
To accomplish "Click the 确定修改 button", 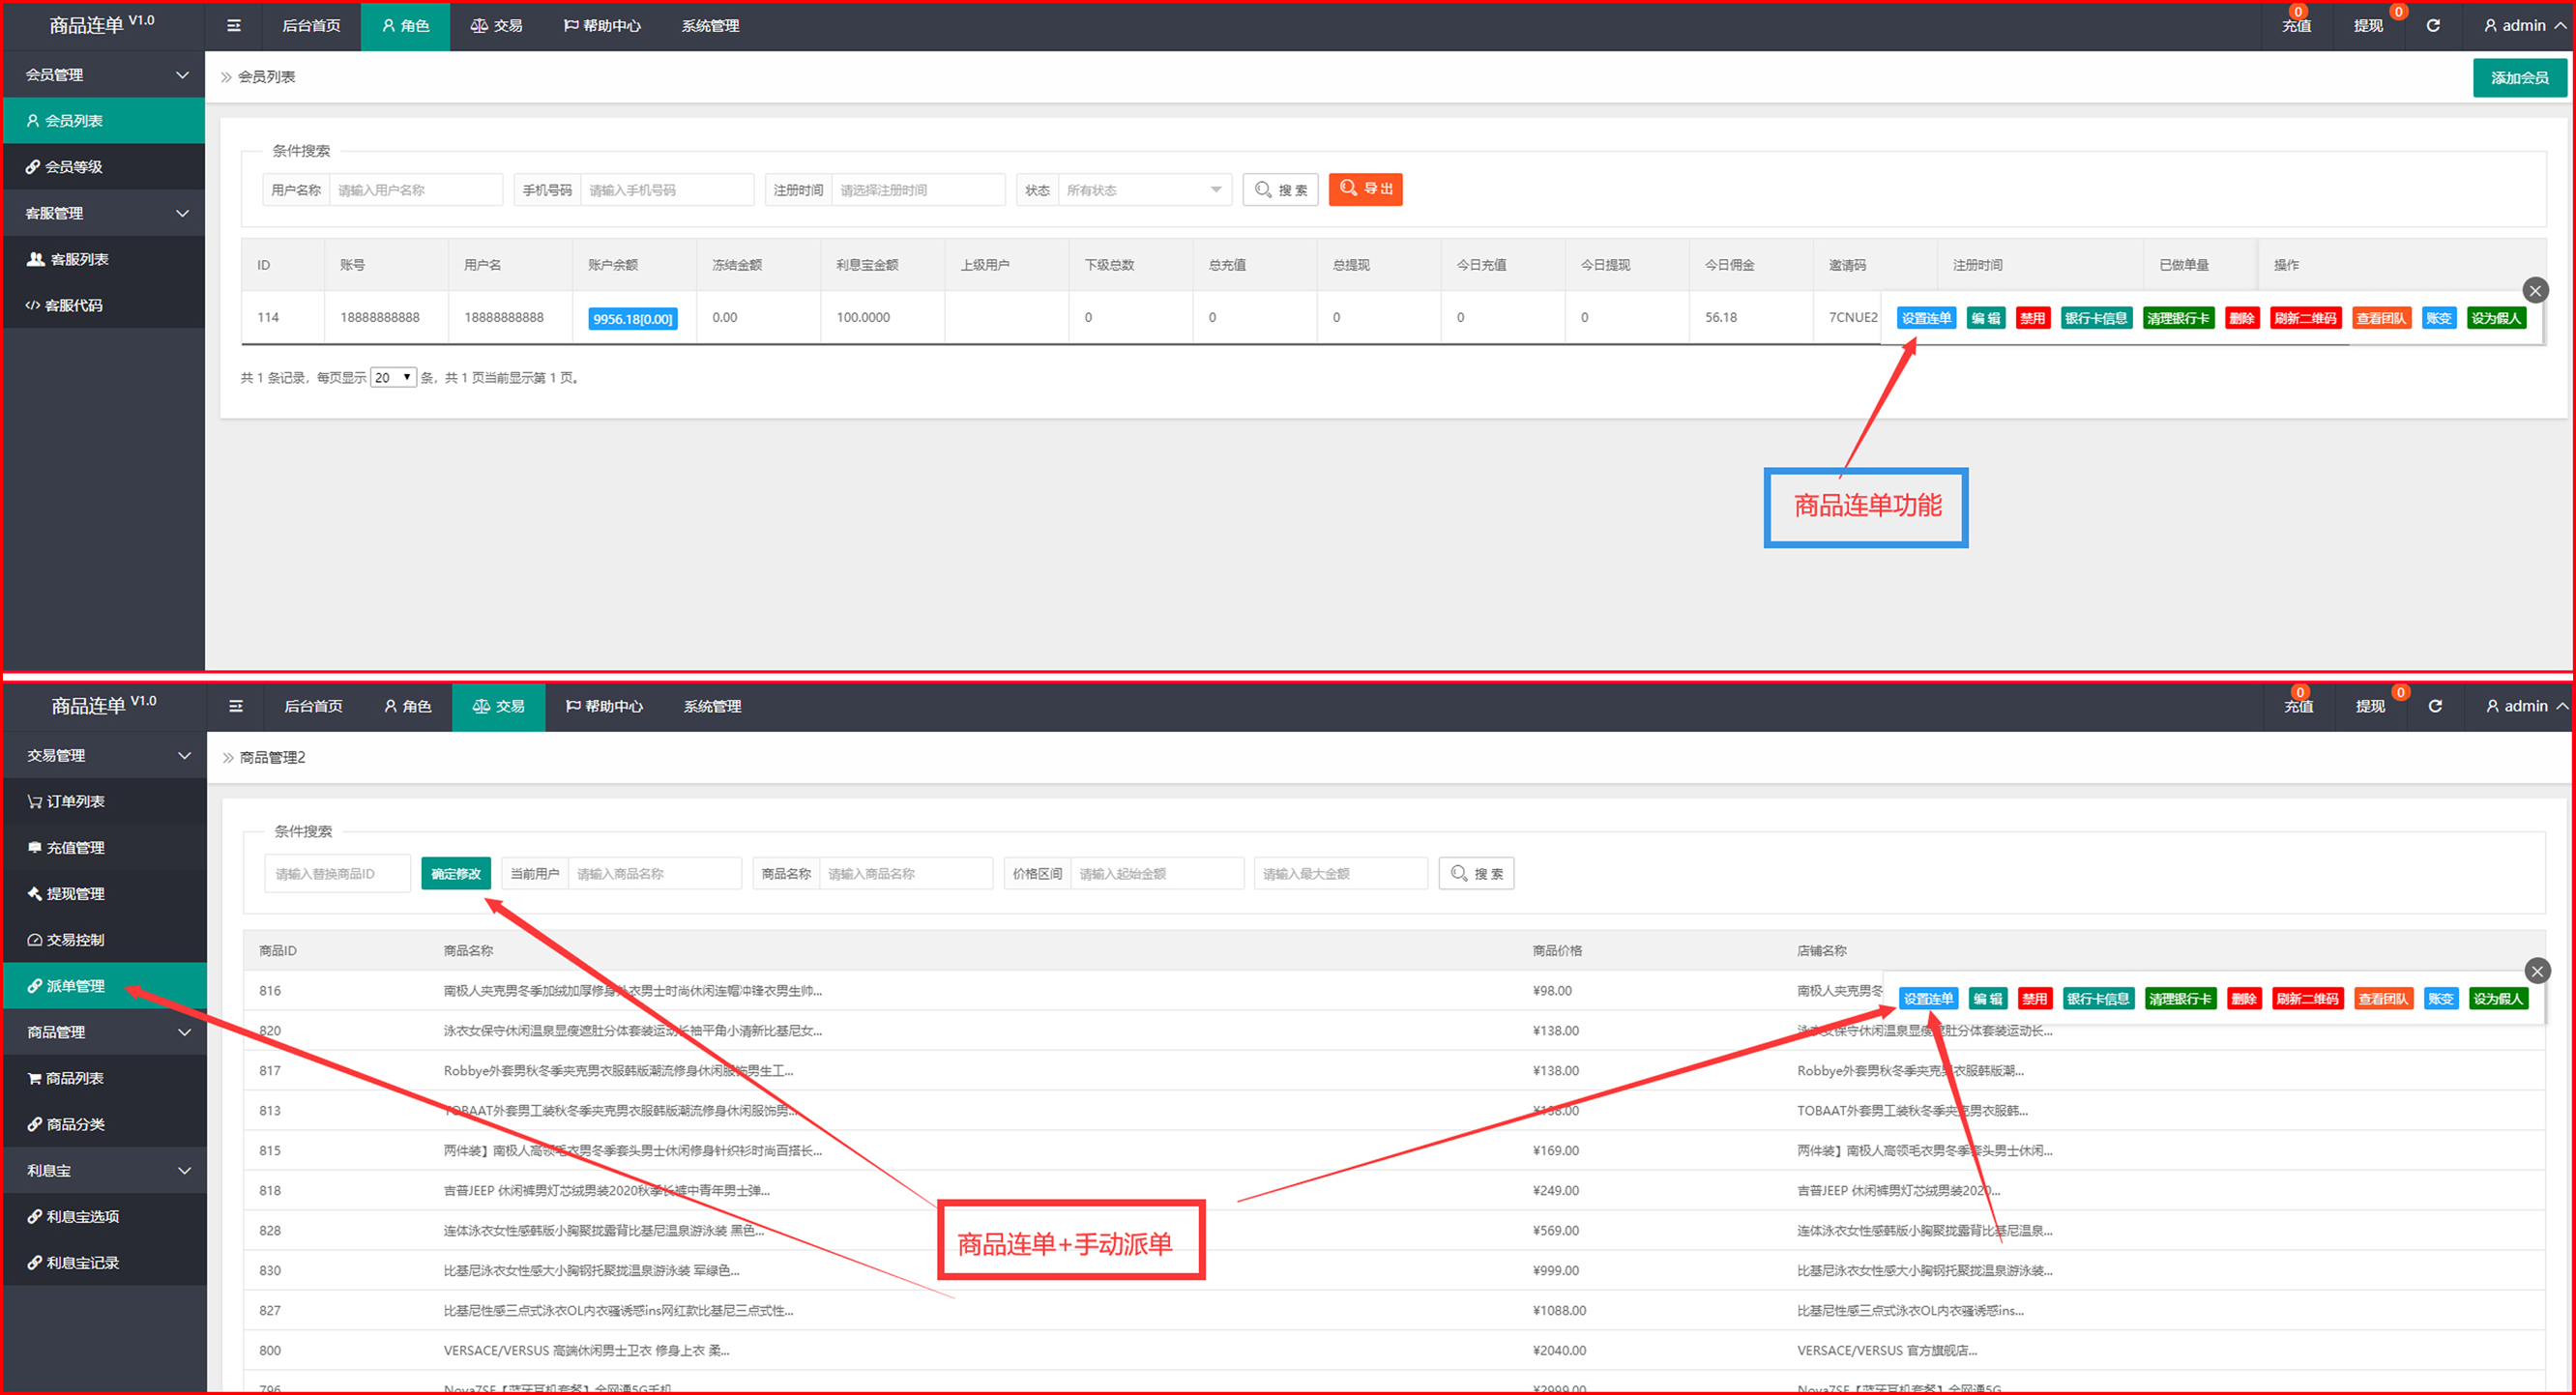I will coord(456,874).
